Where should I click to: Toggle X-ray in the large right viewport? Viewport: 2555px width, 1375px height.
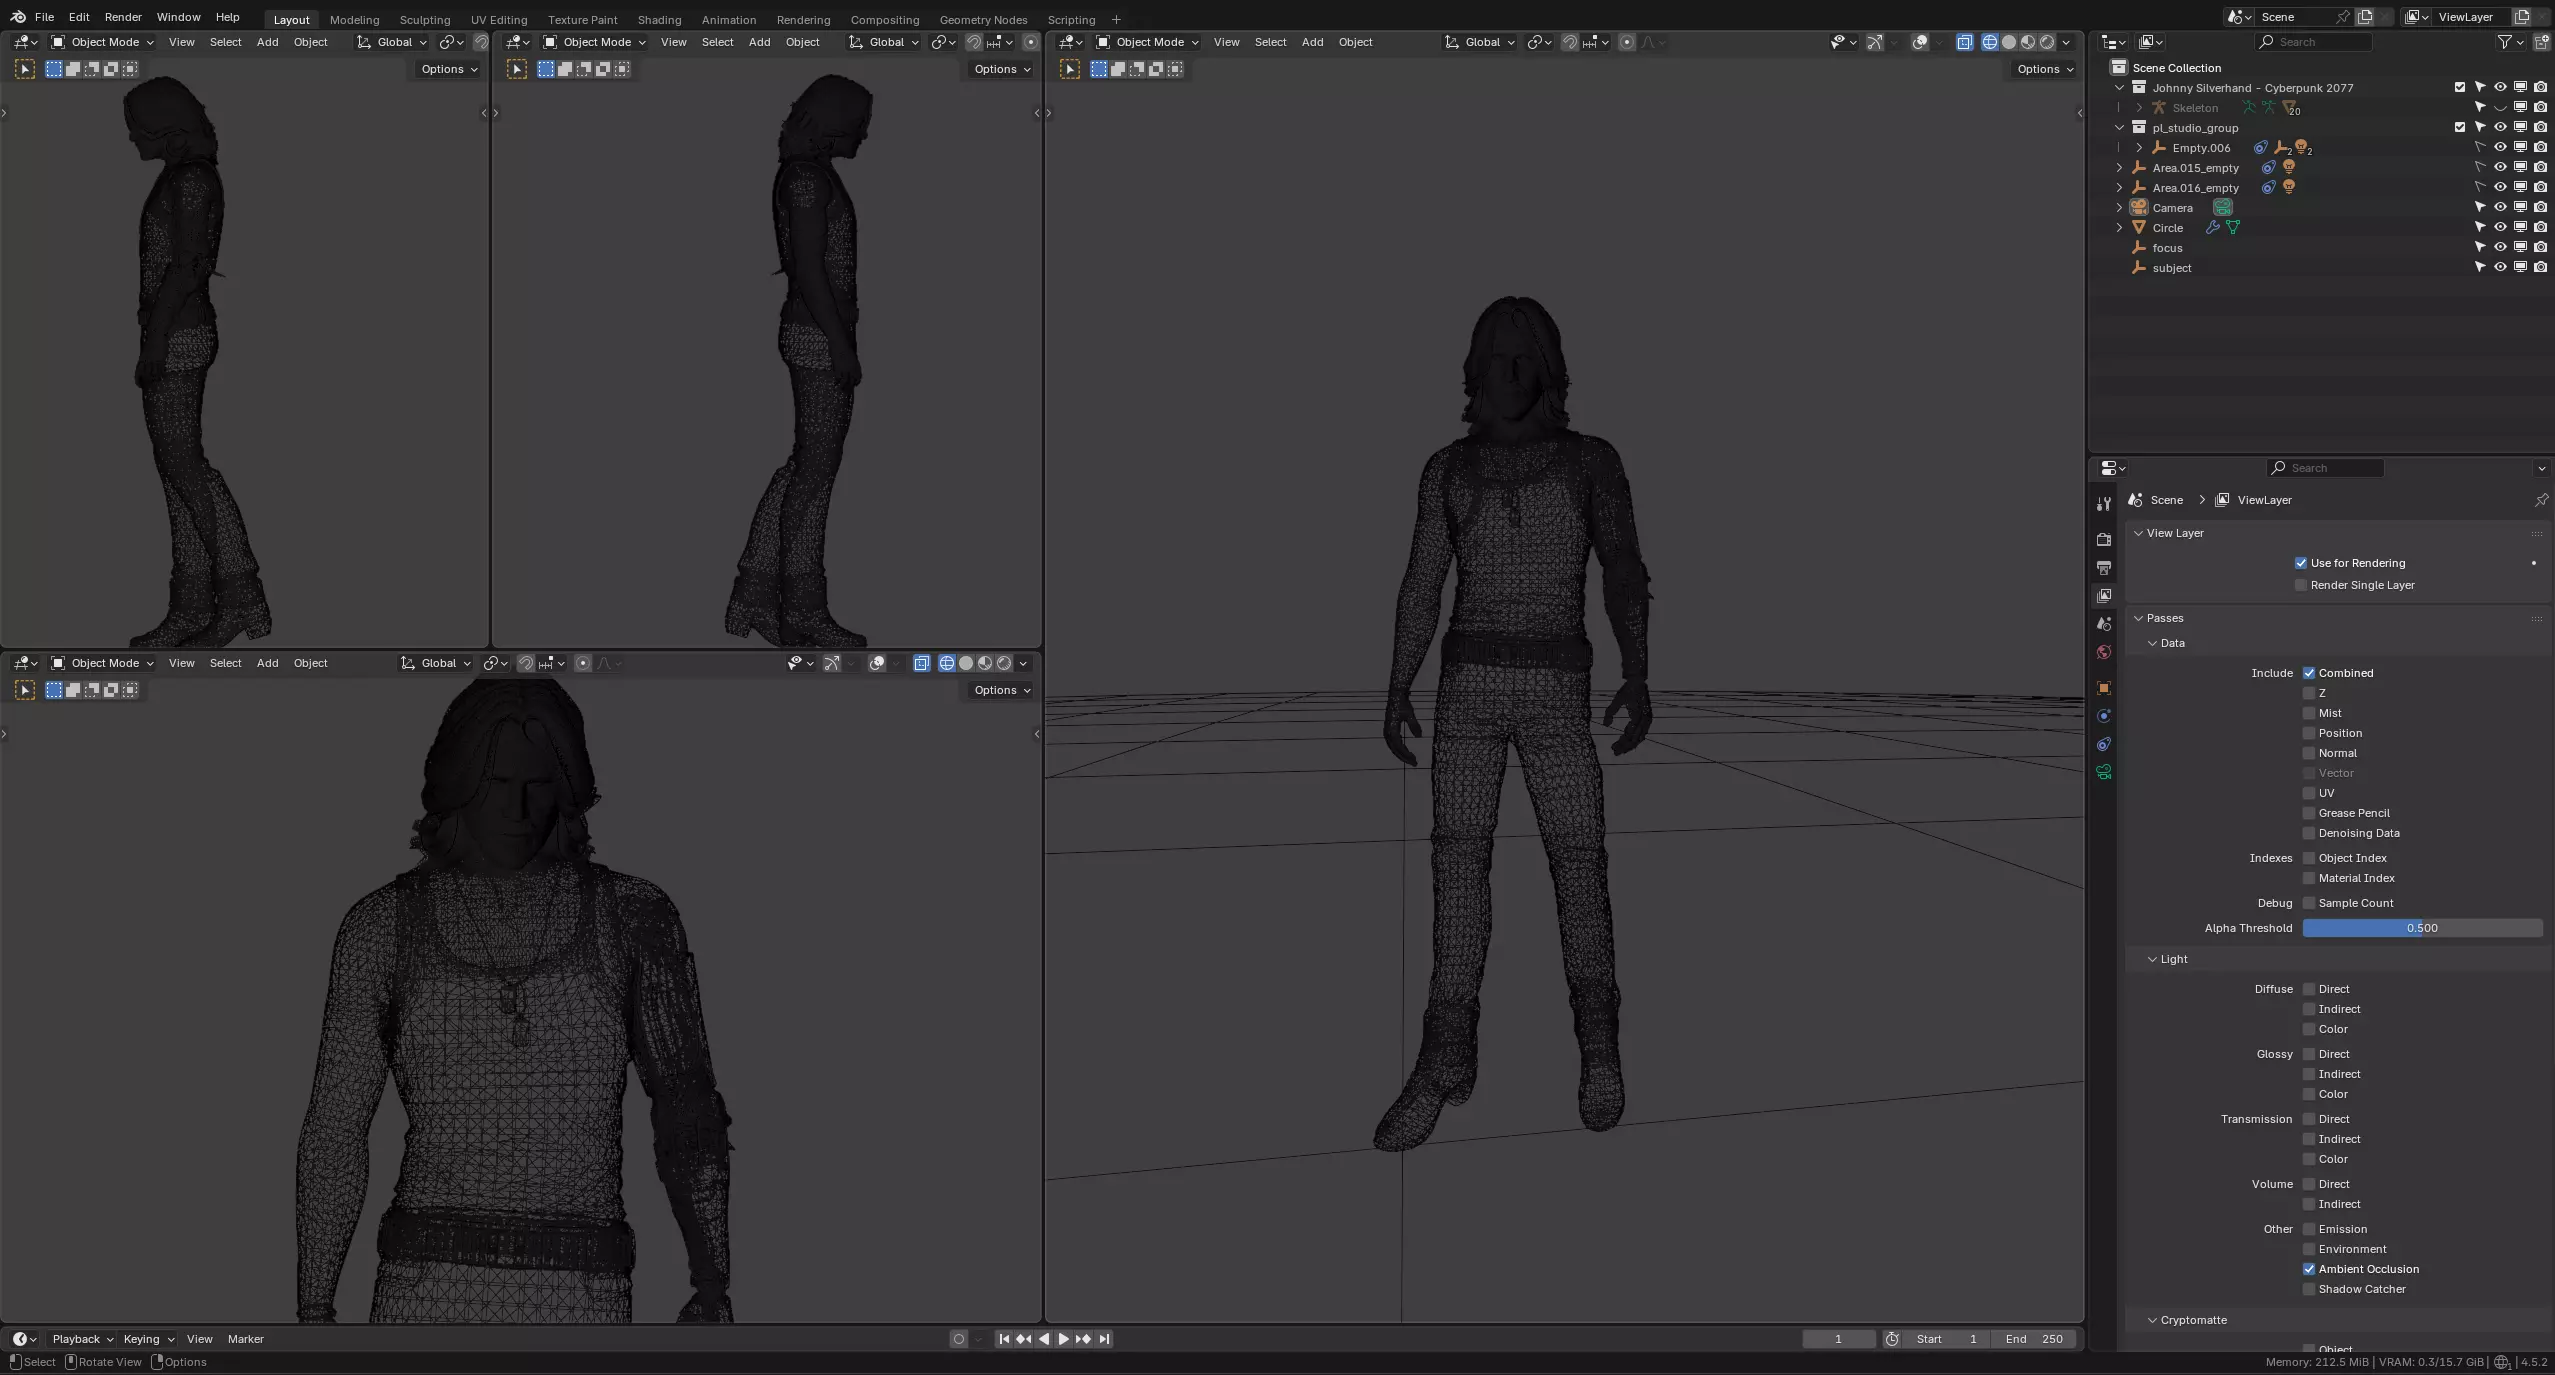(1964, 42)
